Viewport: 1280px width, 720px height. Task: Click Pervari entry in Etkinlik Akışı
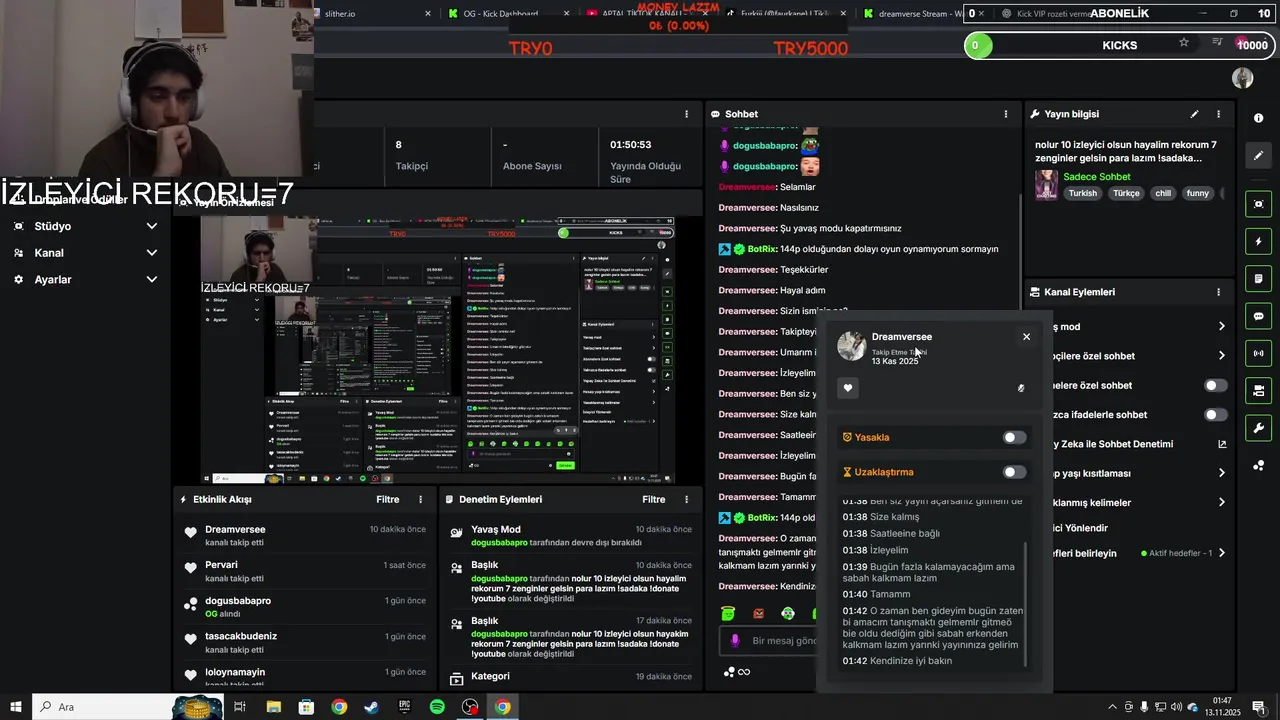305,571
